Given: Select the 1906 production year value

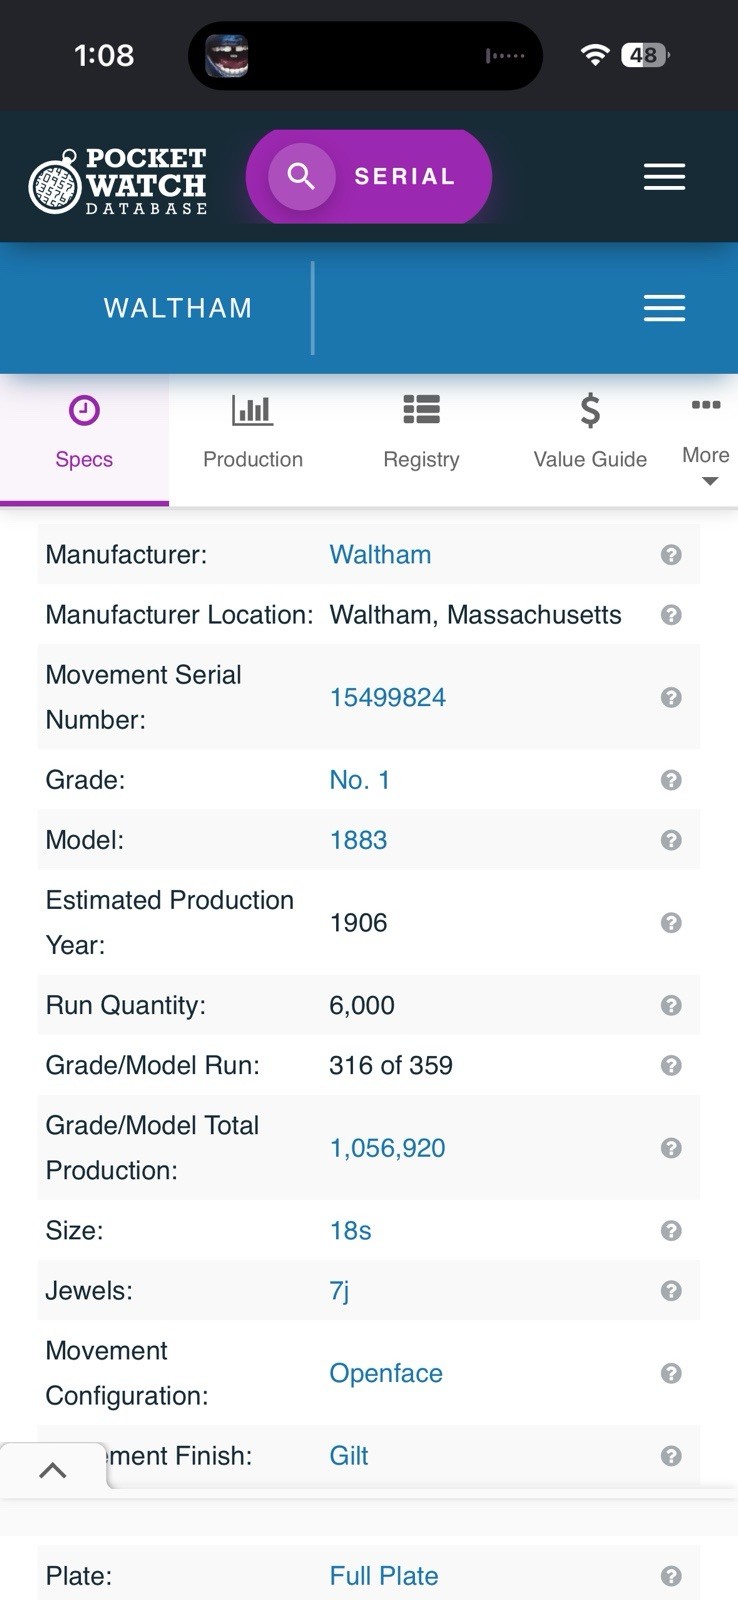Looking at the screenshot, I should pyautogui.click(x=358, y=922).
